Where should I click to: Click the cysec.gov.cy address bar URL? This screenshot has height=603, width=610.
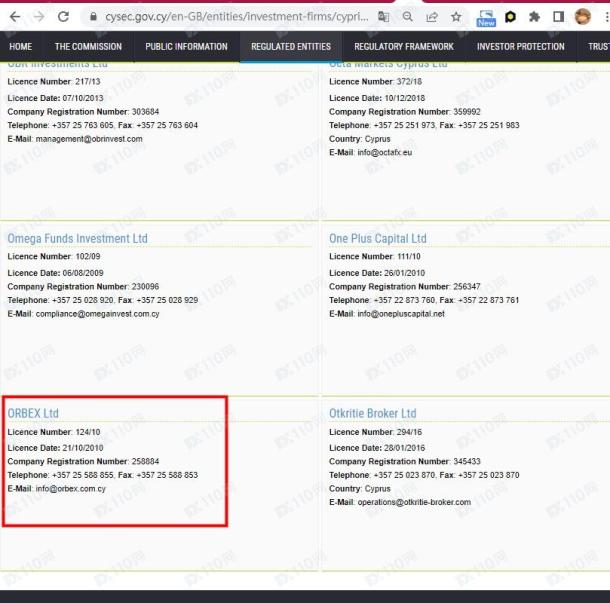(x=237, y=17)
